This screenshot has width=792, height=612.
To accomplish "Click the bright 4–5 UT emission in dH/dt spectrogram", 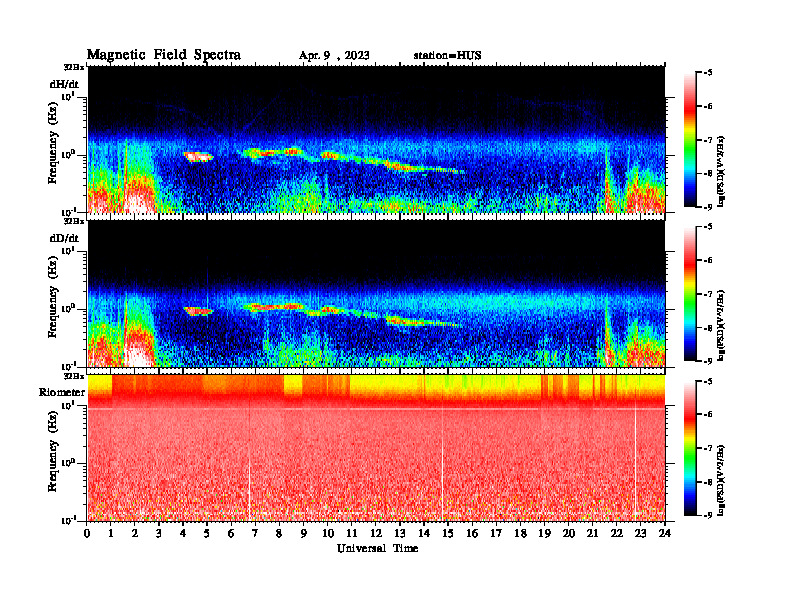I will click(198, 157).
